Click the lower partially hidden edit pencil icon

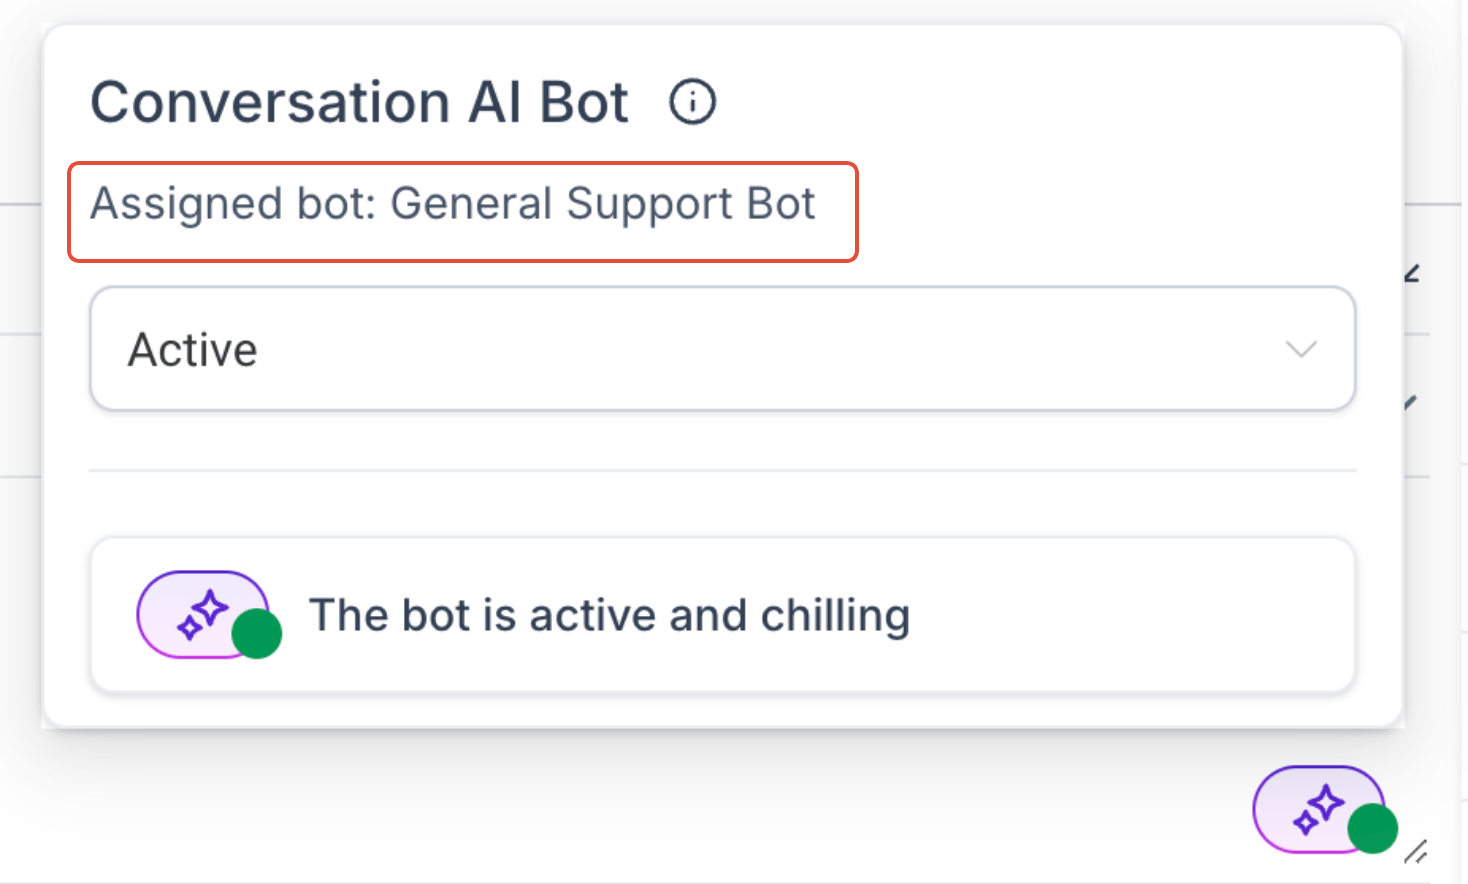tap(1411, 403)
